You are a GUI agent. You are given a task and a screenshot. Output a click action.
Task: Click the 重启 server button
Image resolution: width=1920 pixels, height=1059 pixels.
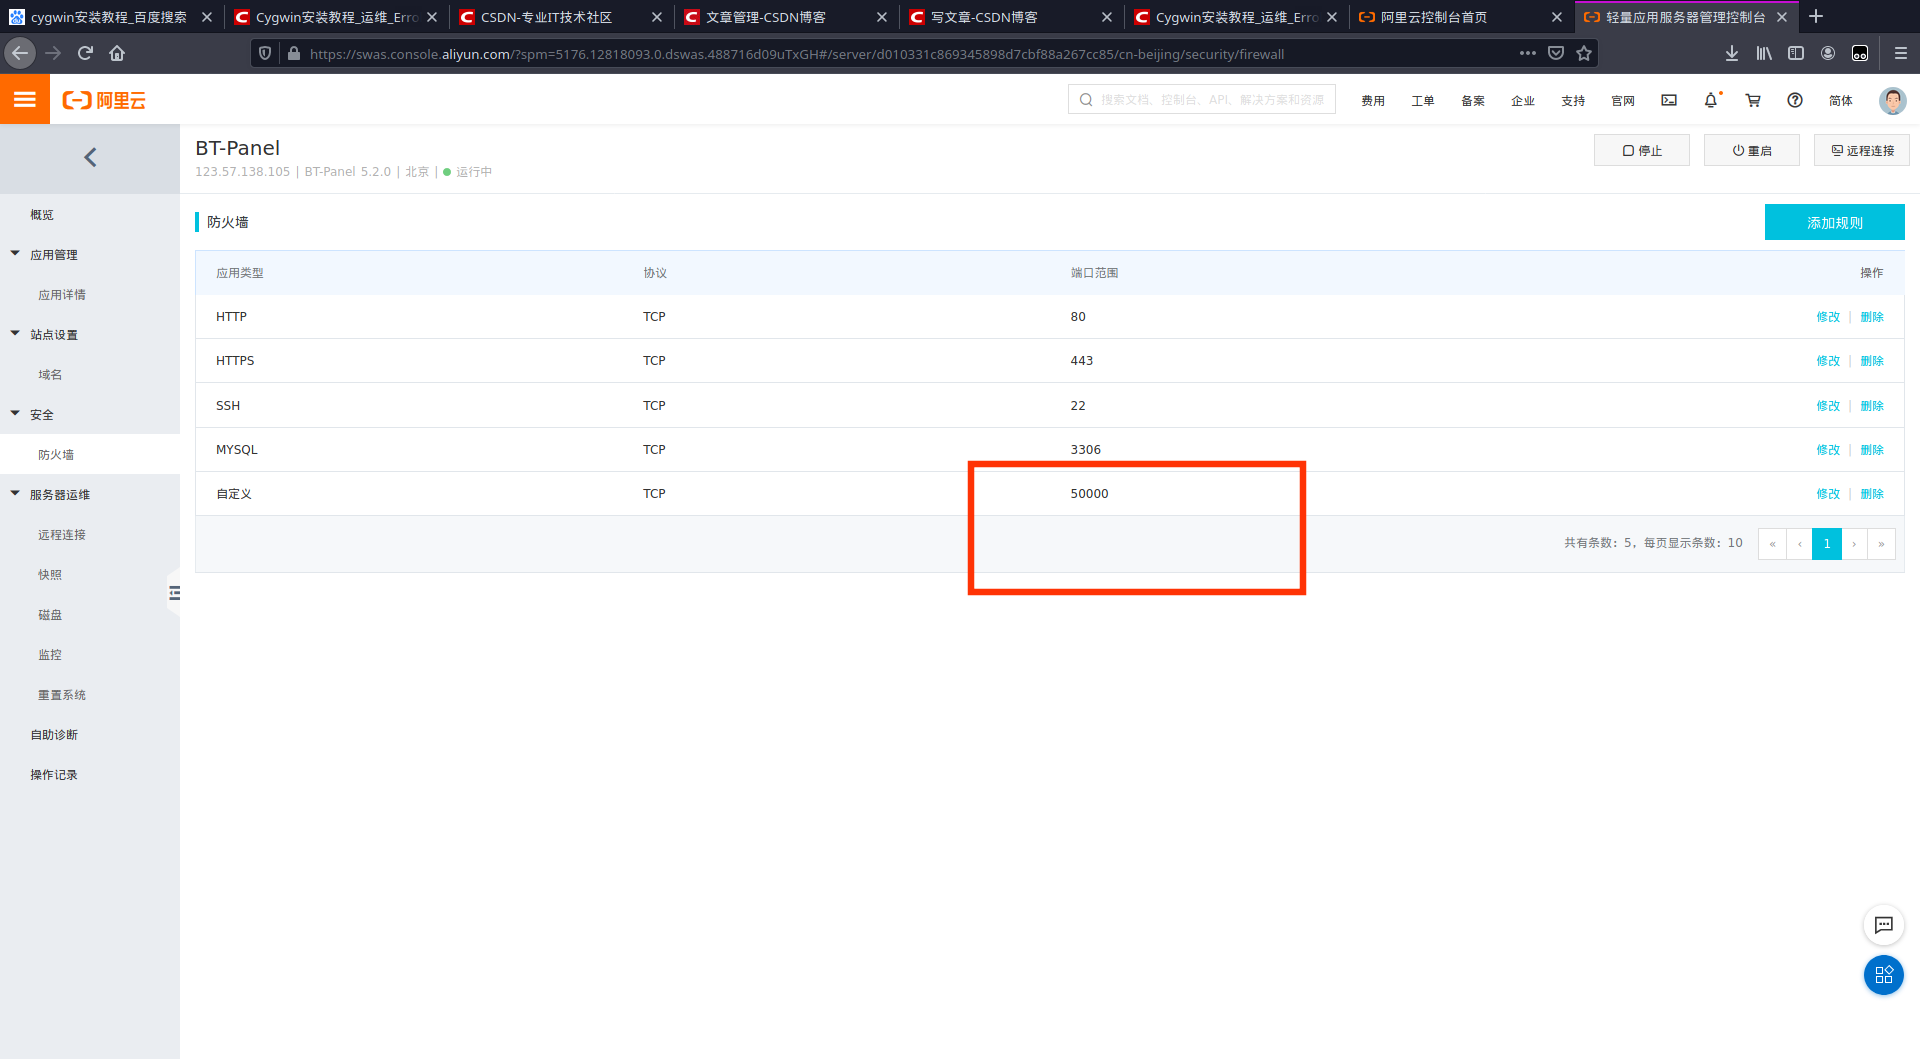point(1751,150)
